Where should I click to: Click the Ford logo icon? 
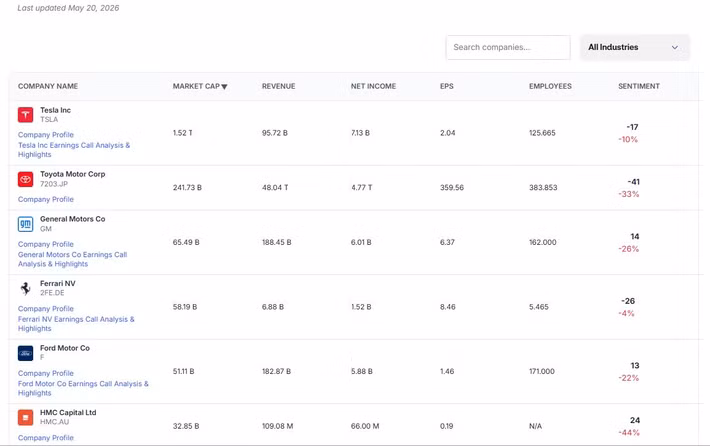point(25,353)
